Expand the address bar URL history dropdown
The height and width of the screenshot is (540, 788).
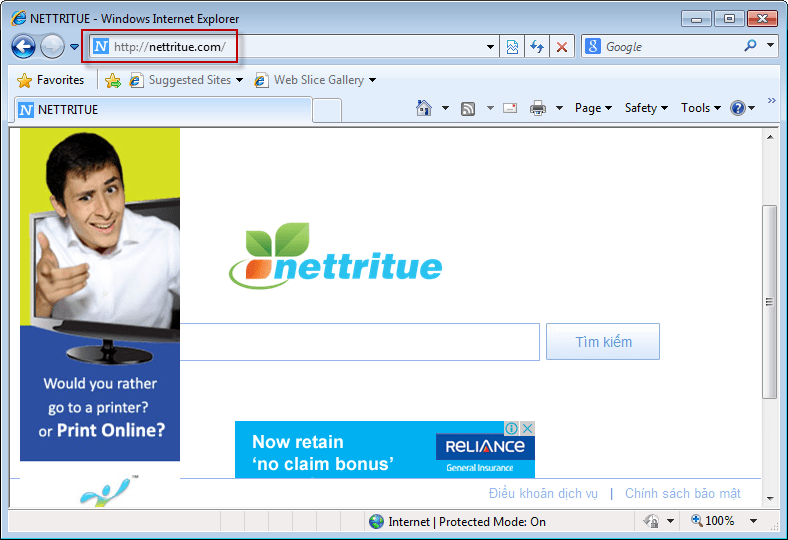pyautogui.click(x=490, y=47)
